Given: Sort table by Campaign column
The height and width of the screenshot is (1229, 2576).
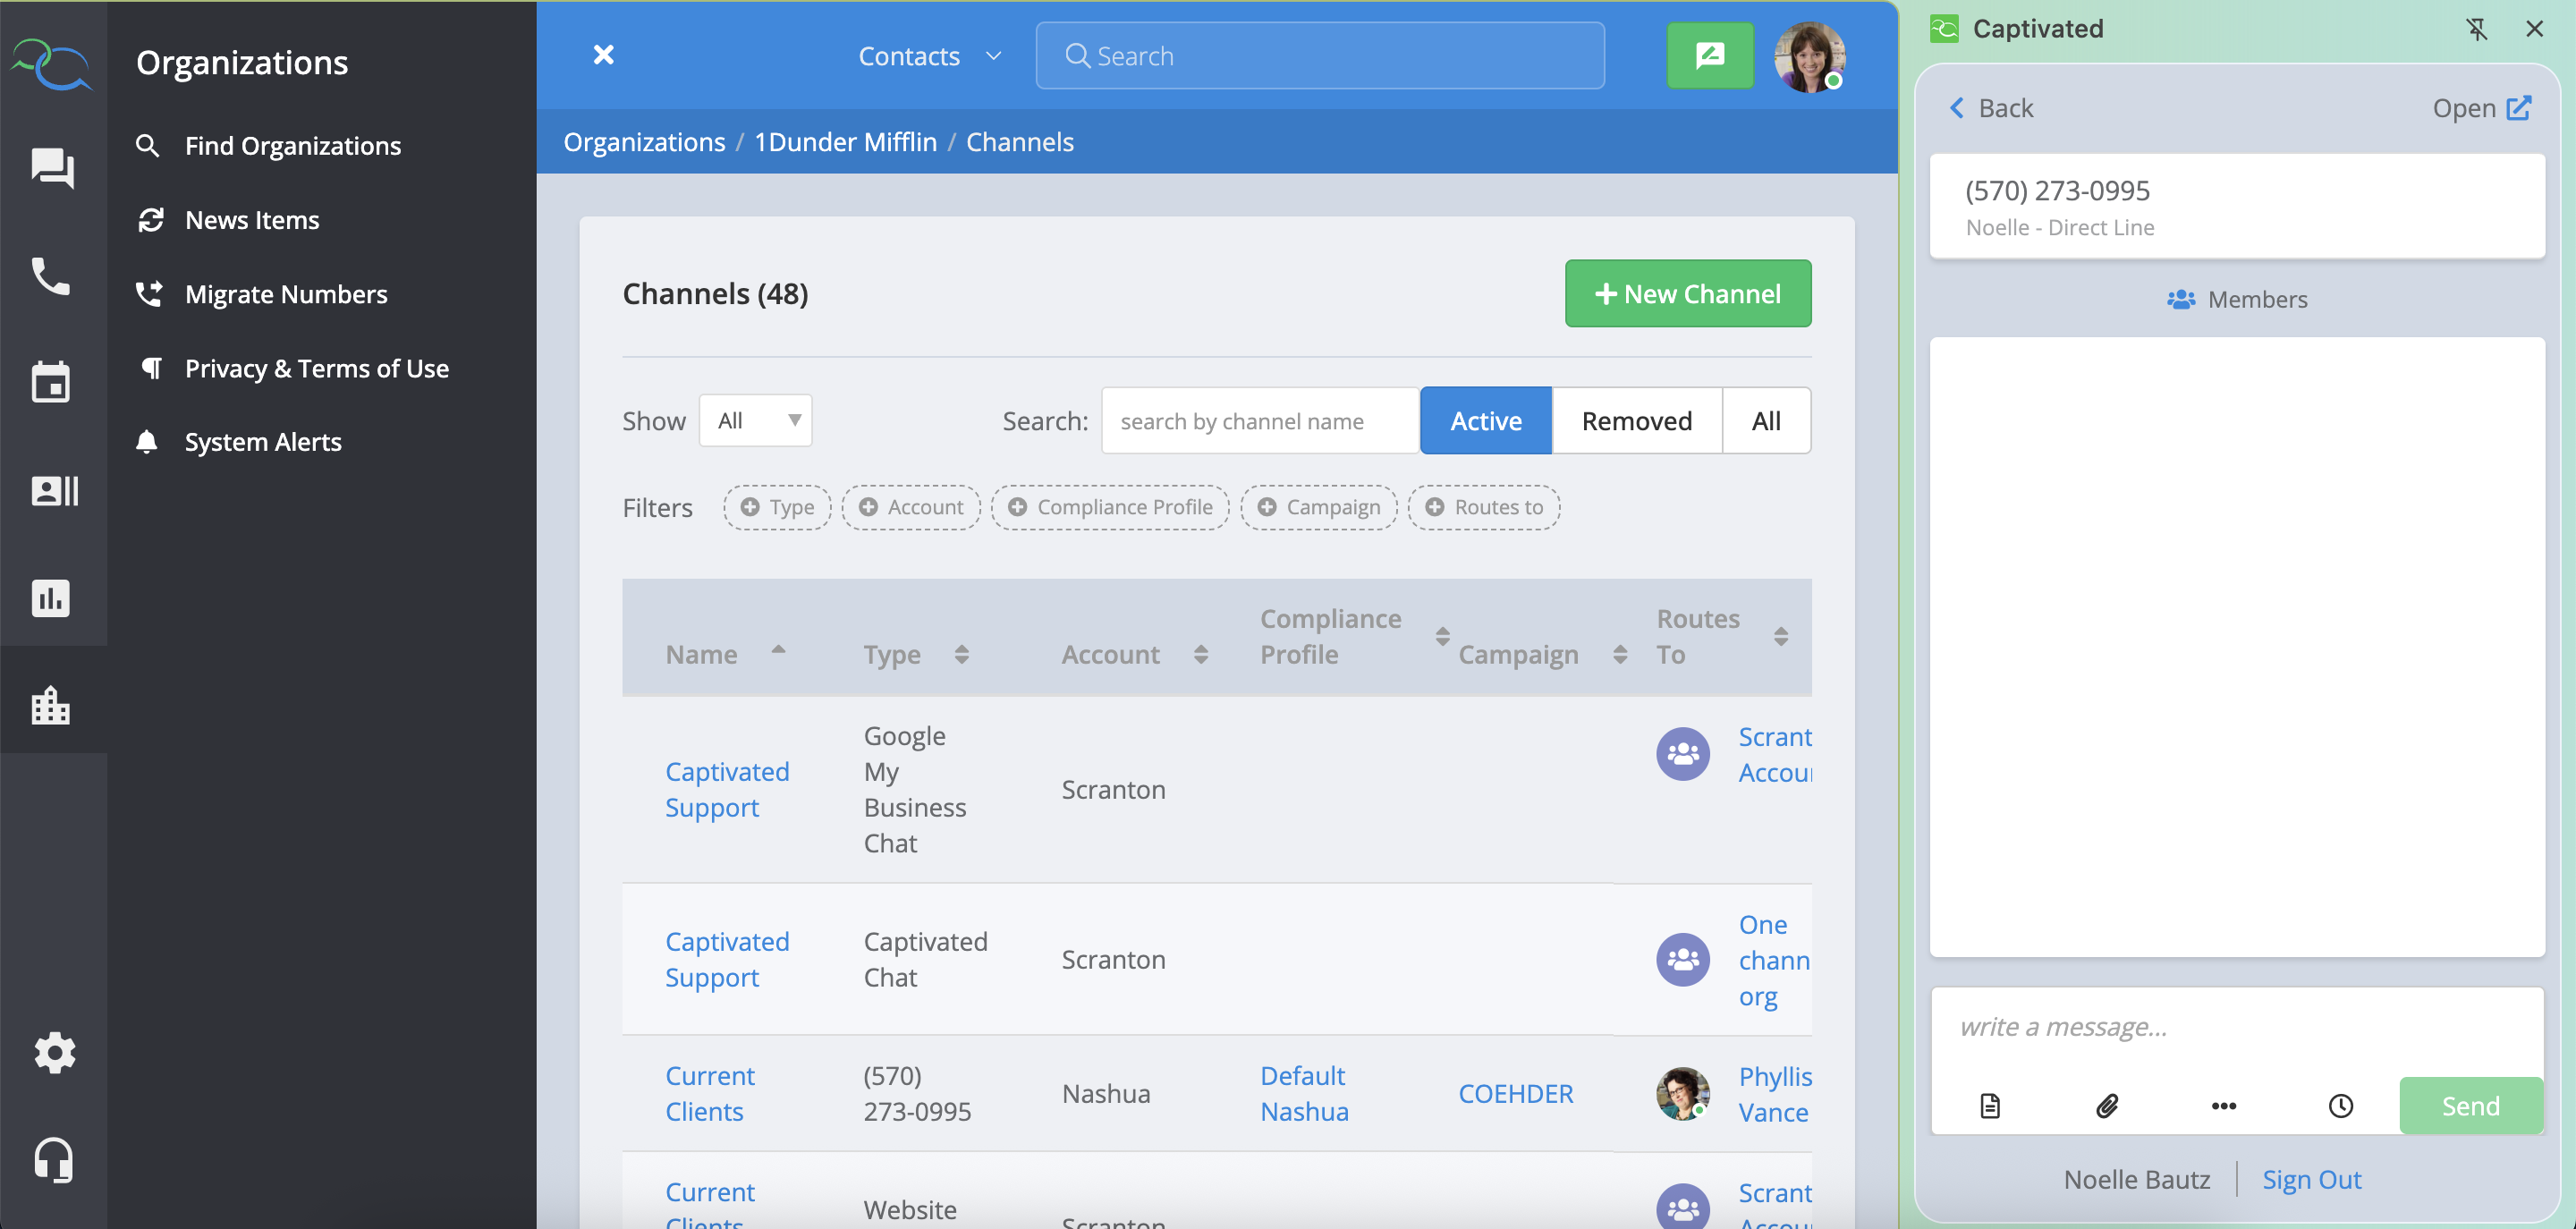Looking at the screenshot, I should pyautogui.click(x=1542, y=654).
